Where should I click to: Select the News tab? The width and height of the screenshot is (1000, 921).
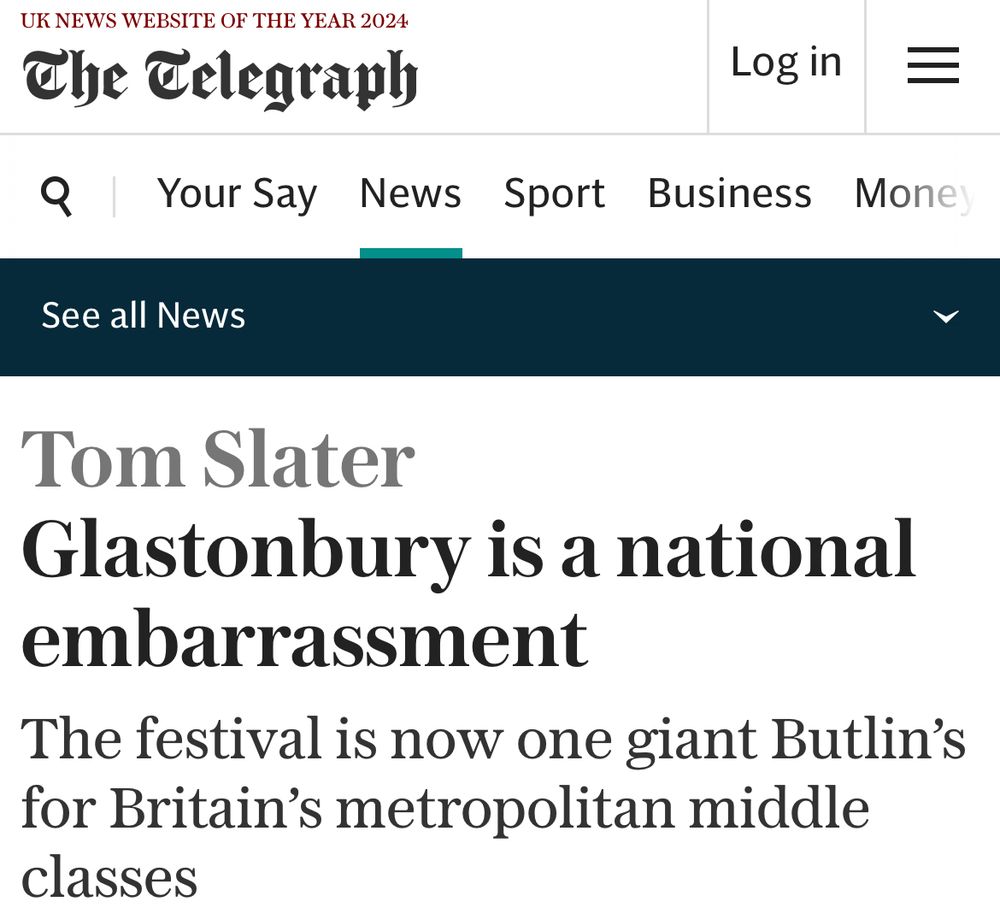click(x=410, y=194)
